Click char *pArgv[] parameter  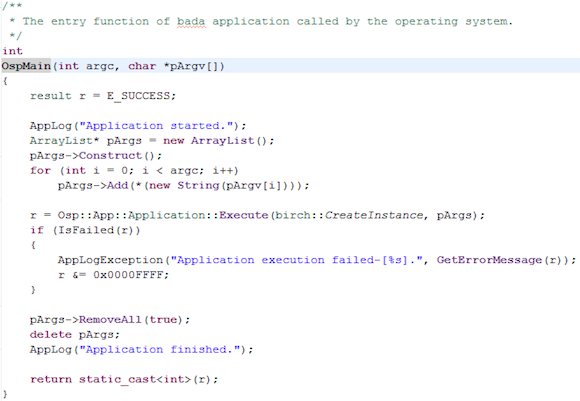coord(173,66)
